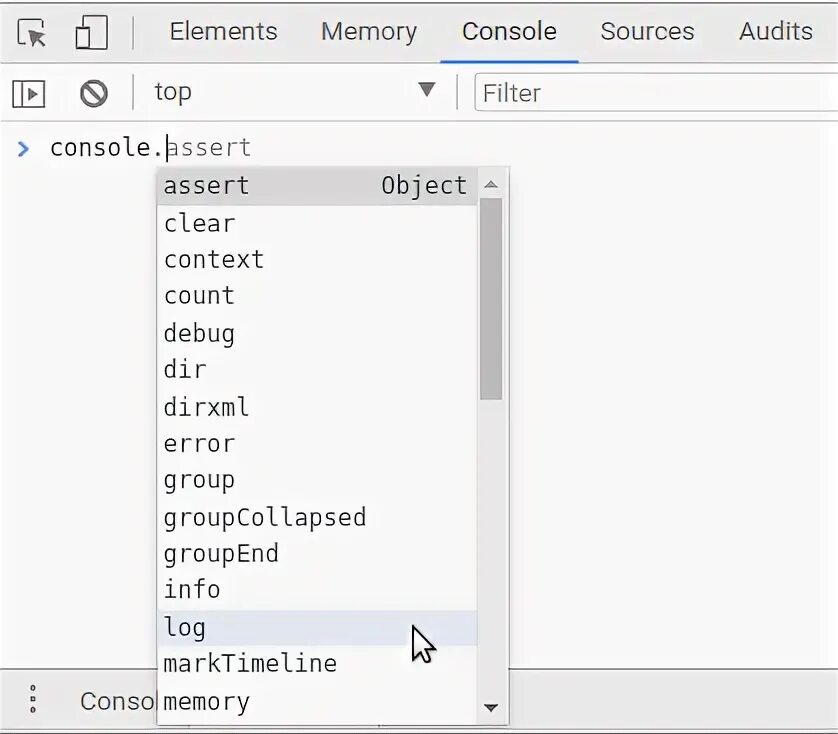Open the Sources tab
Image resolution: width=838 pixels, height=734 pixels.
[x=647, y=31]
